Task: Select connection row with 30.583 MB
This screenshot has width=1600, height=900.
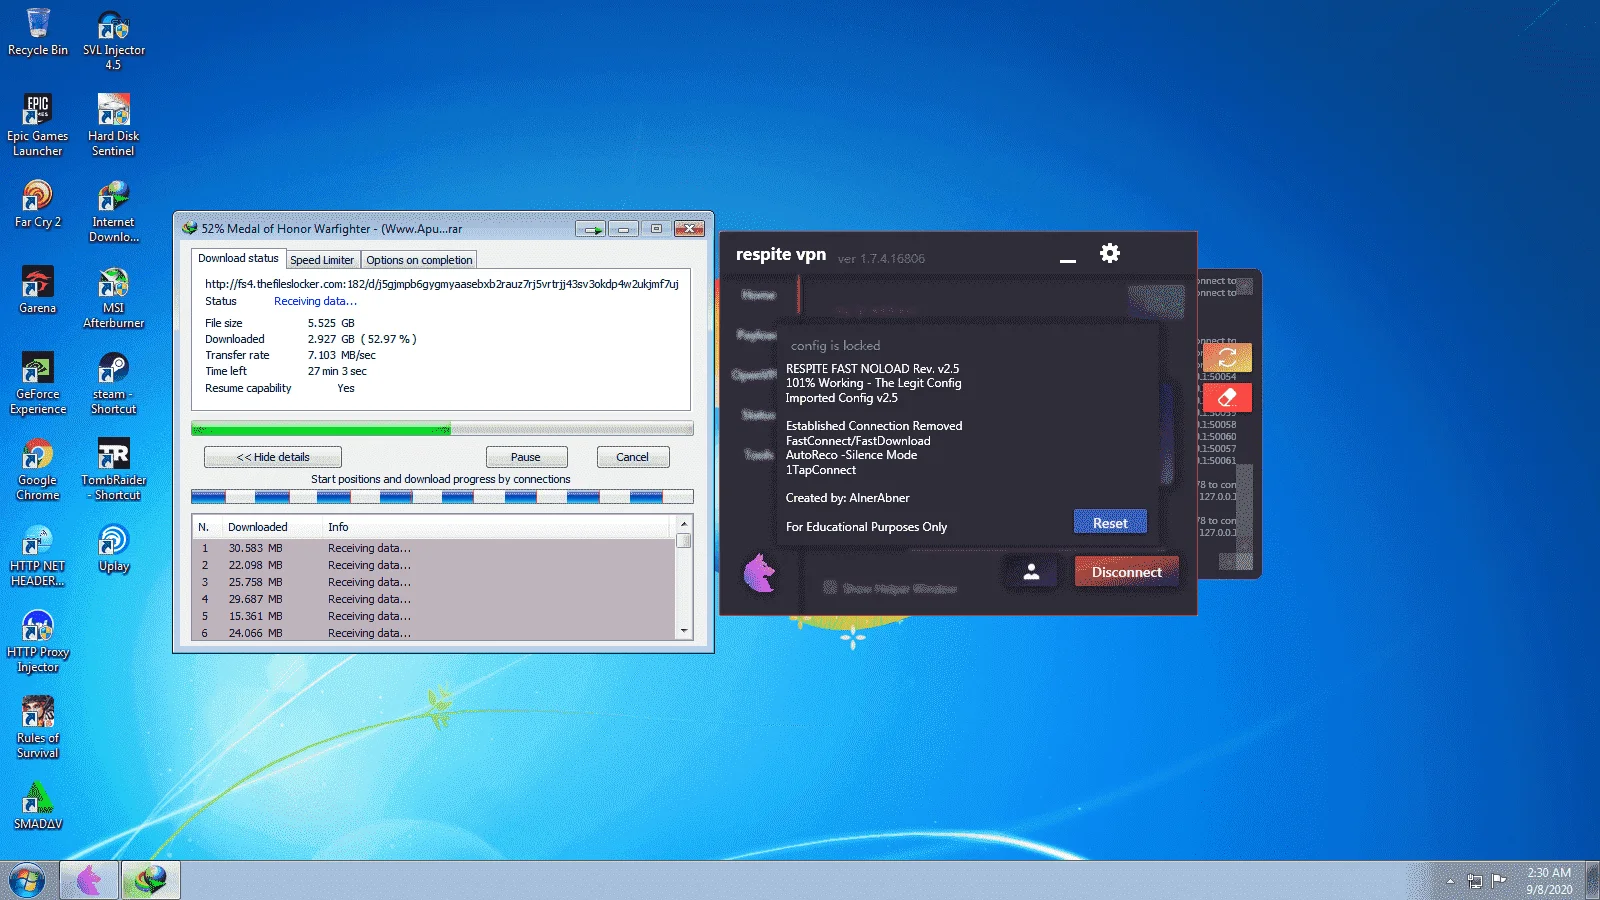Action: pos(434,548)
